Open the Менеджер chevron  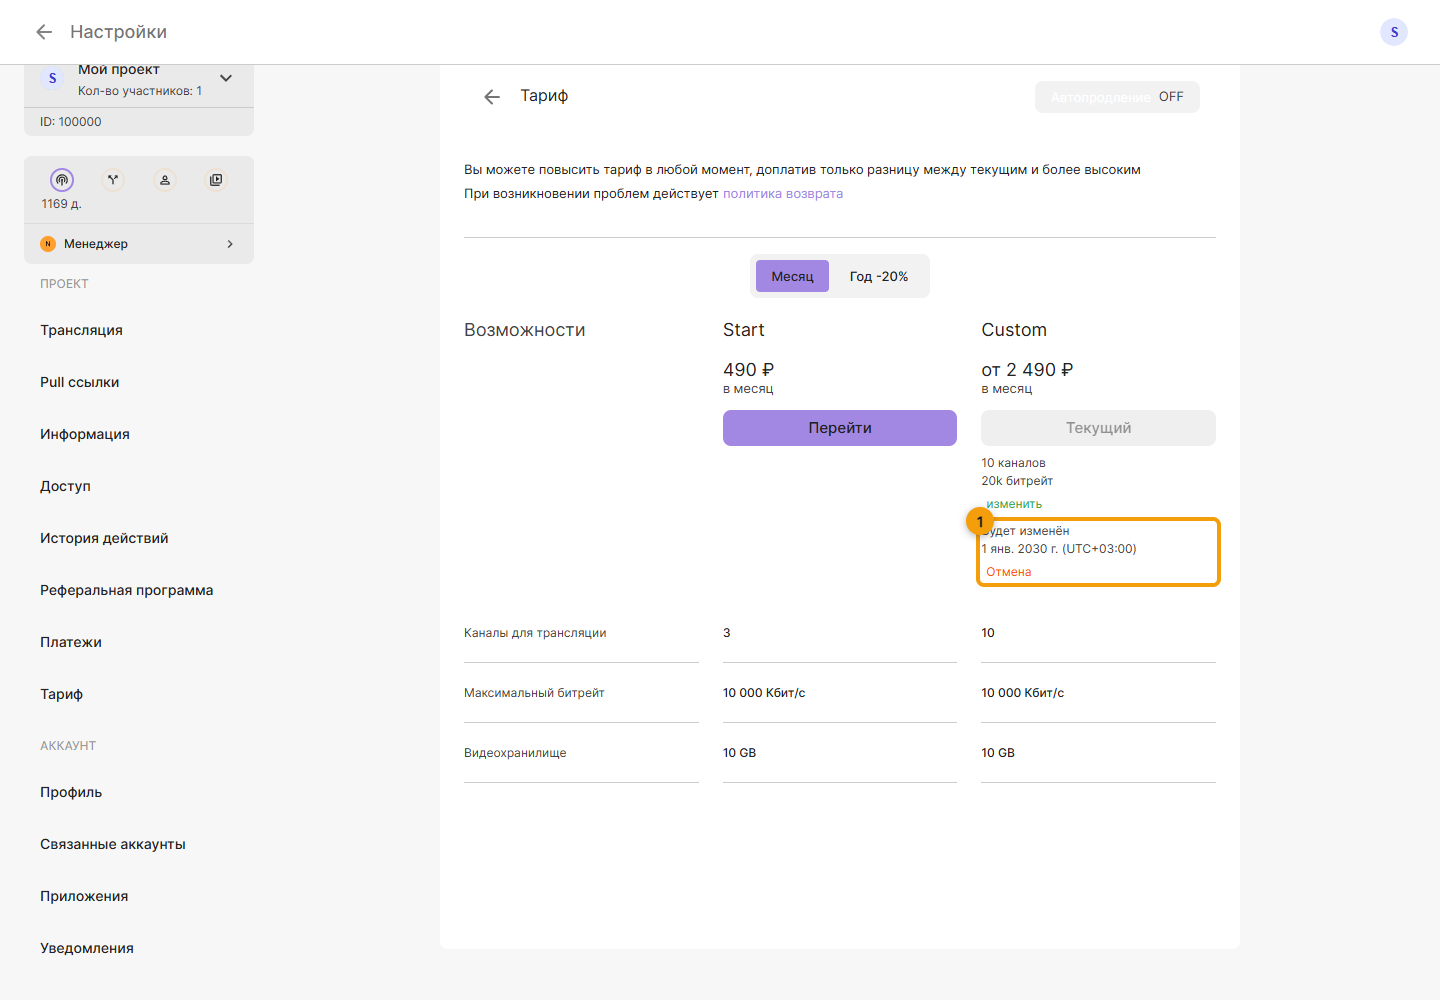230,244
